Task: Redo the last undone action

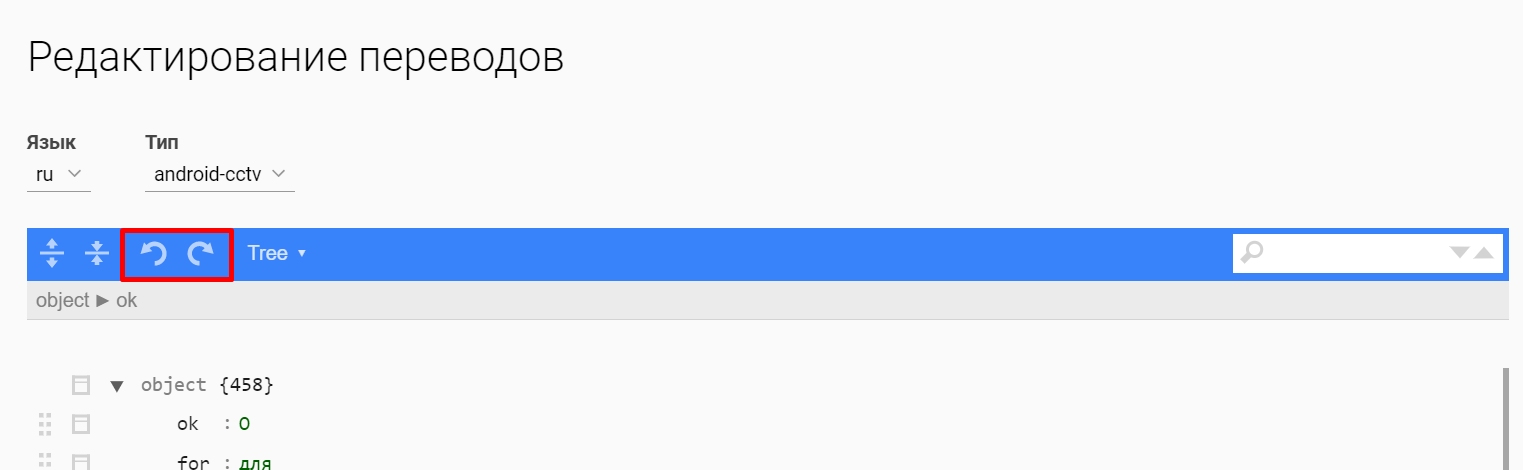Action: coord(202,254)
